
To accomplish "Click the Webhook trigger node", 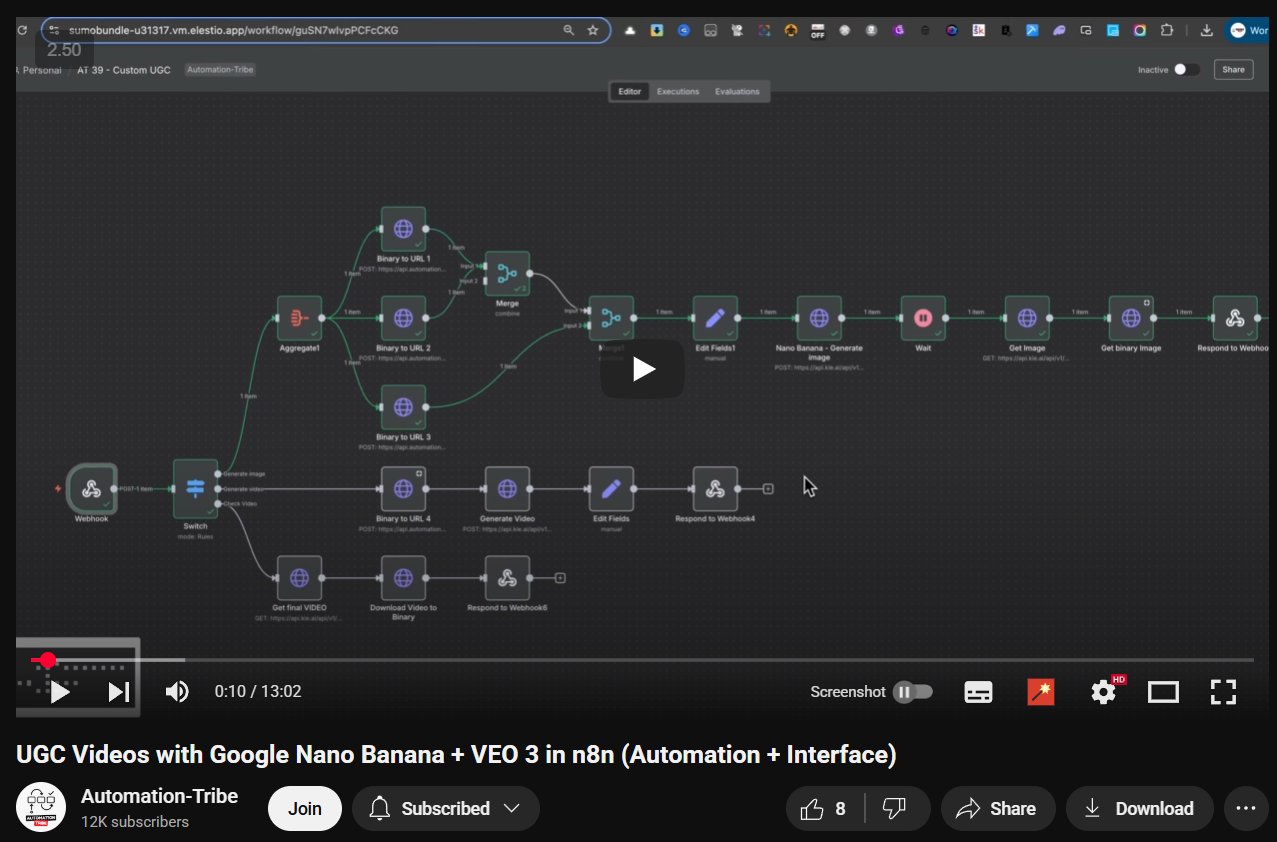I will 92,488.
